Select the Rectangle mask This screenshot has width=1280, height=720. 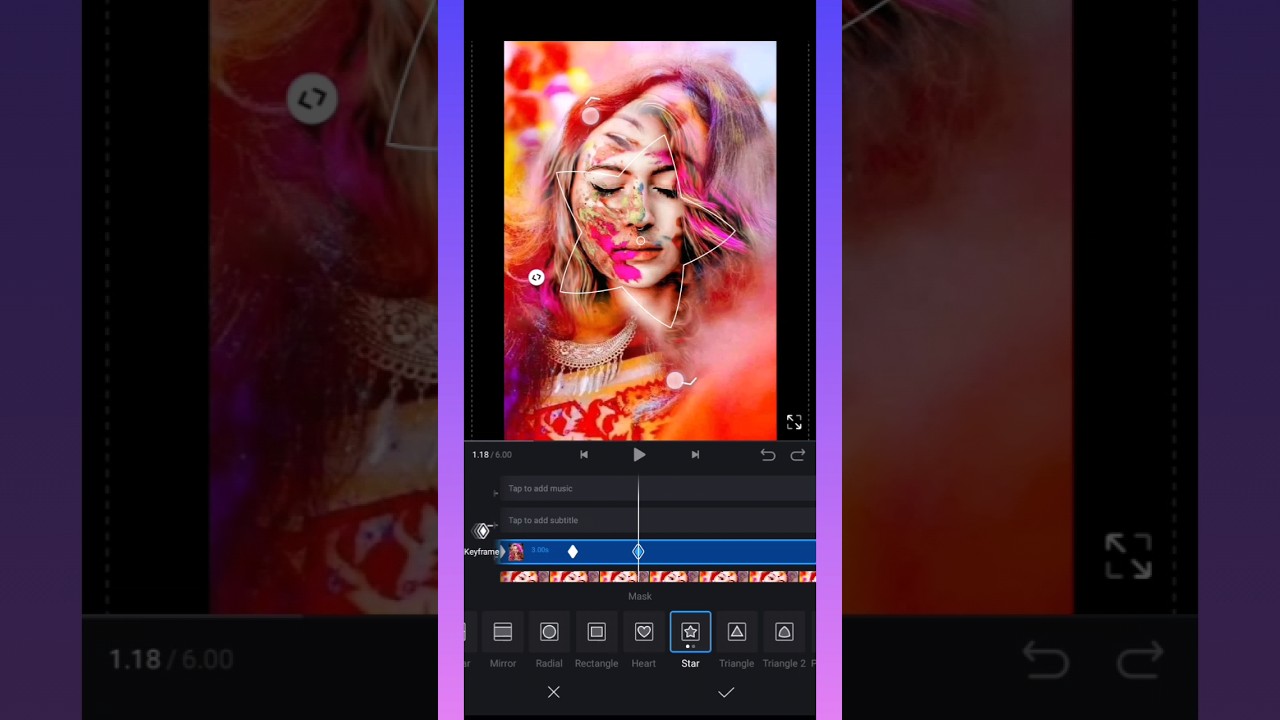(596, 632)
